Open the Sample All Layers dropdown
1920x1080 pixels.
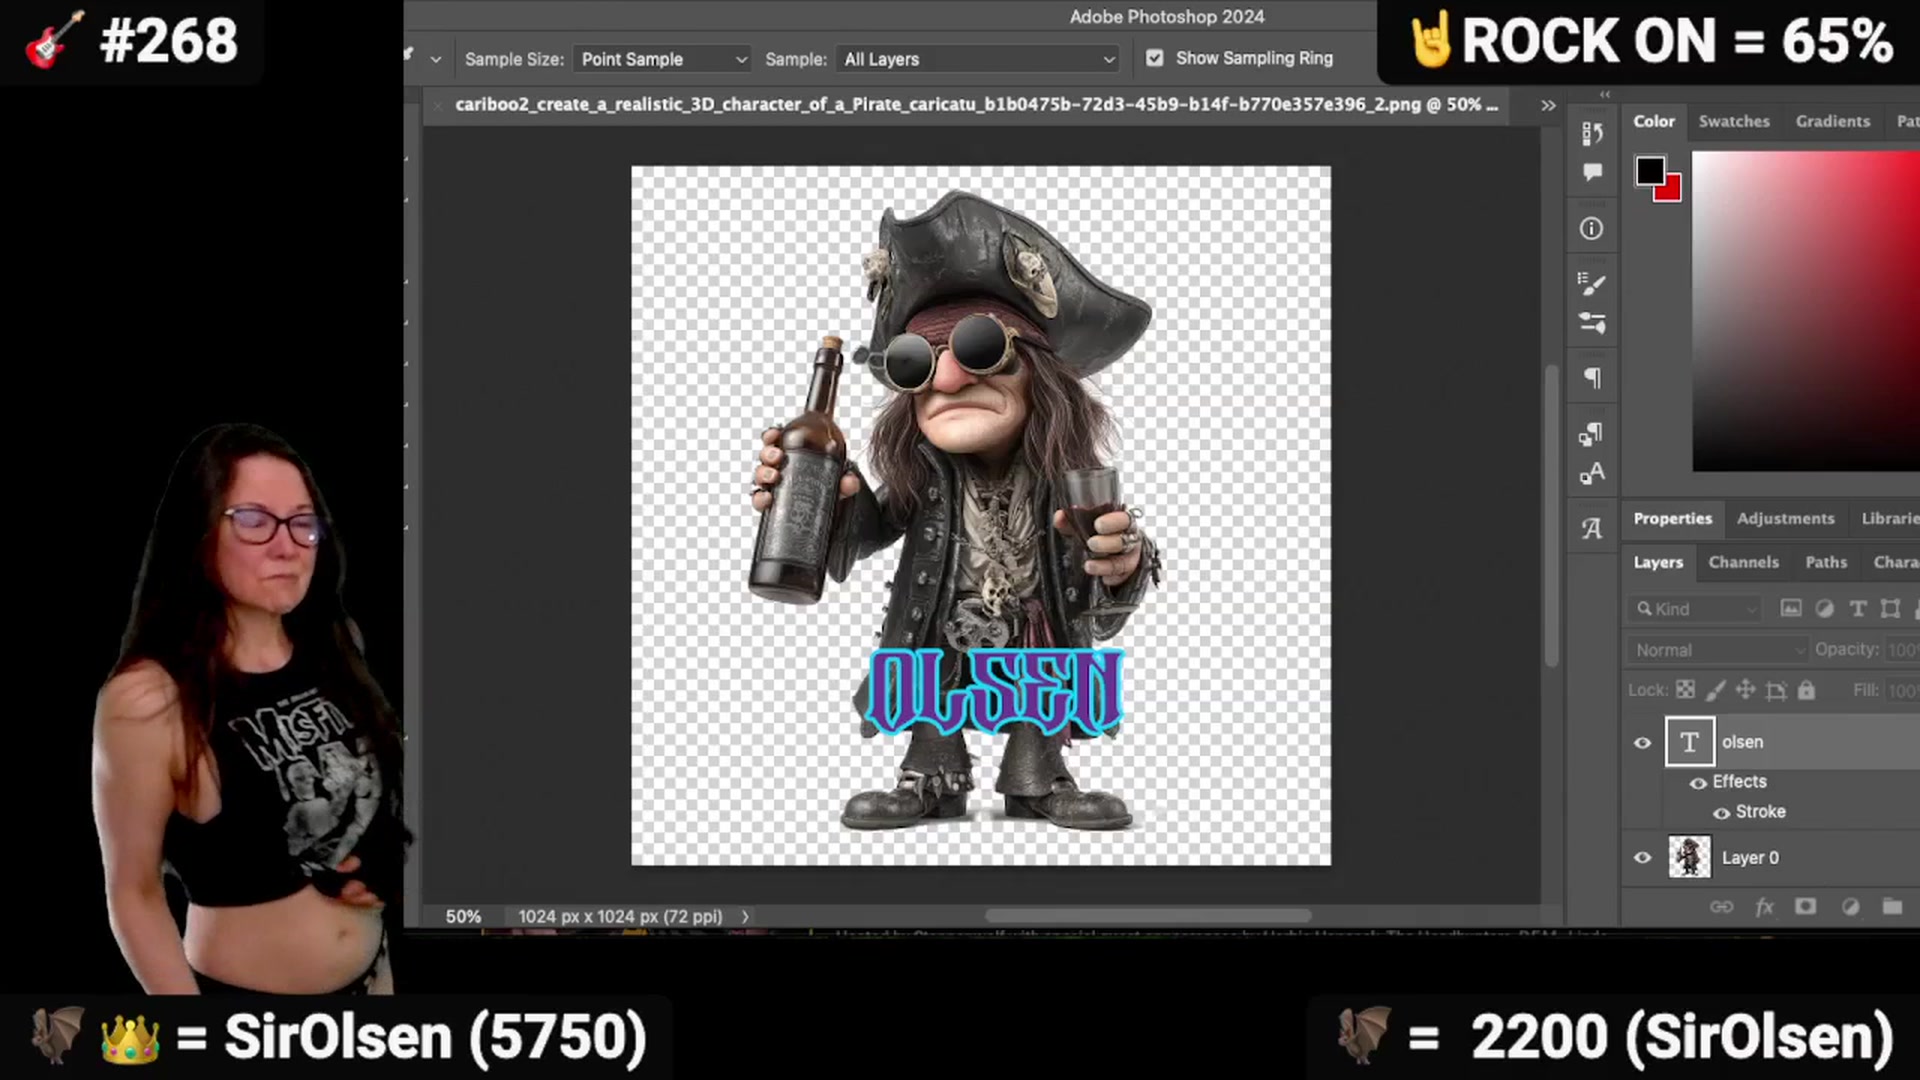click(979, 59)
